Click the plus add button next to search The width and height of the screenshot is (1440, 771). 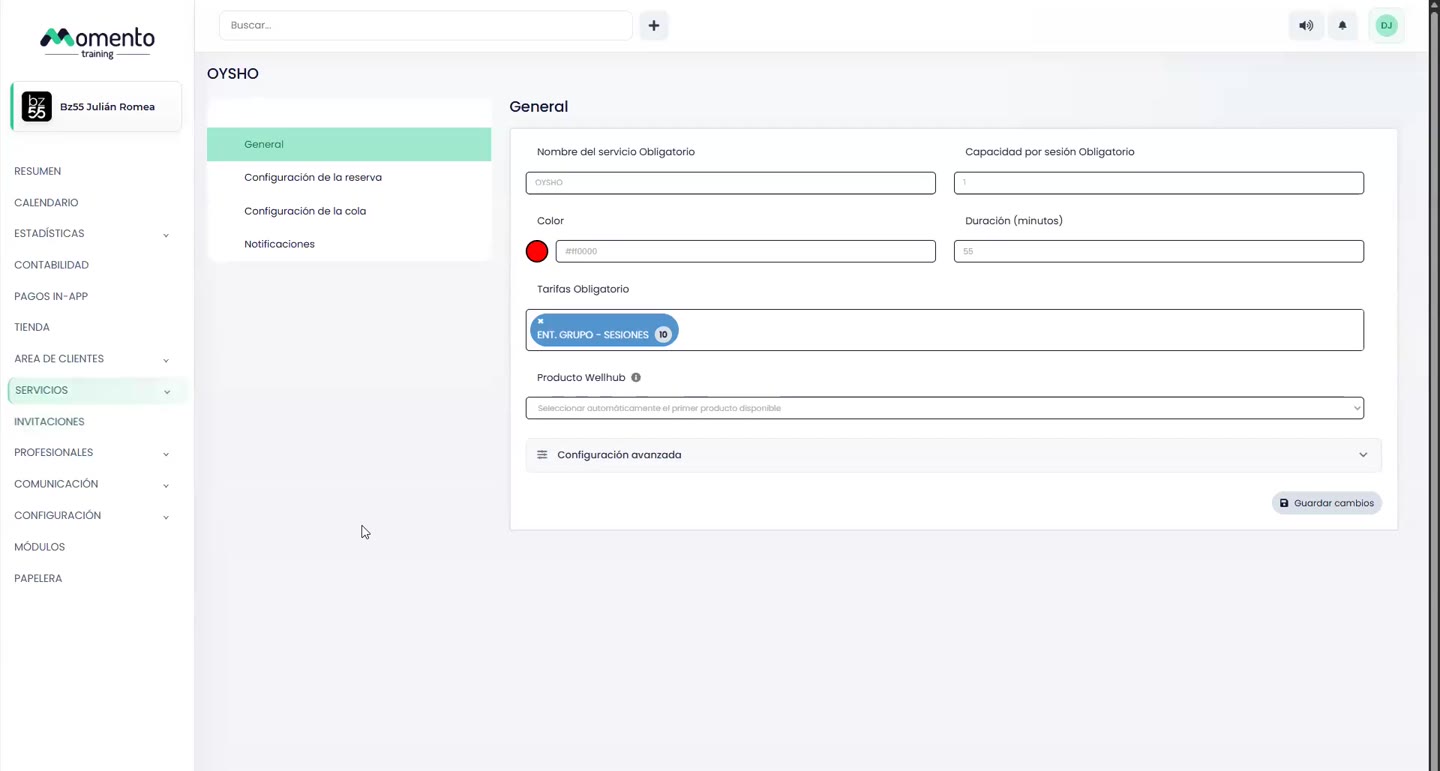coord(654,26)
